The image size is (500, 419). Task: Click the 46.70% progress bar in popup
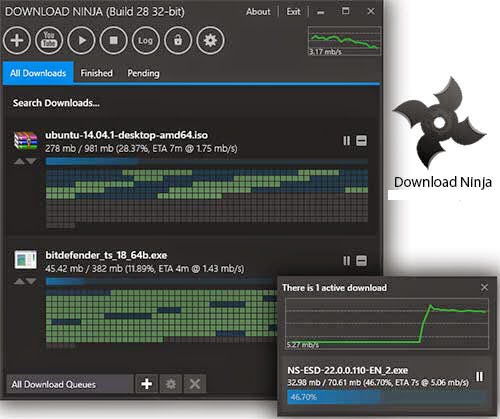point(387,397)
